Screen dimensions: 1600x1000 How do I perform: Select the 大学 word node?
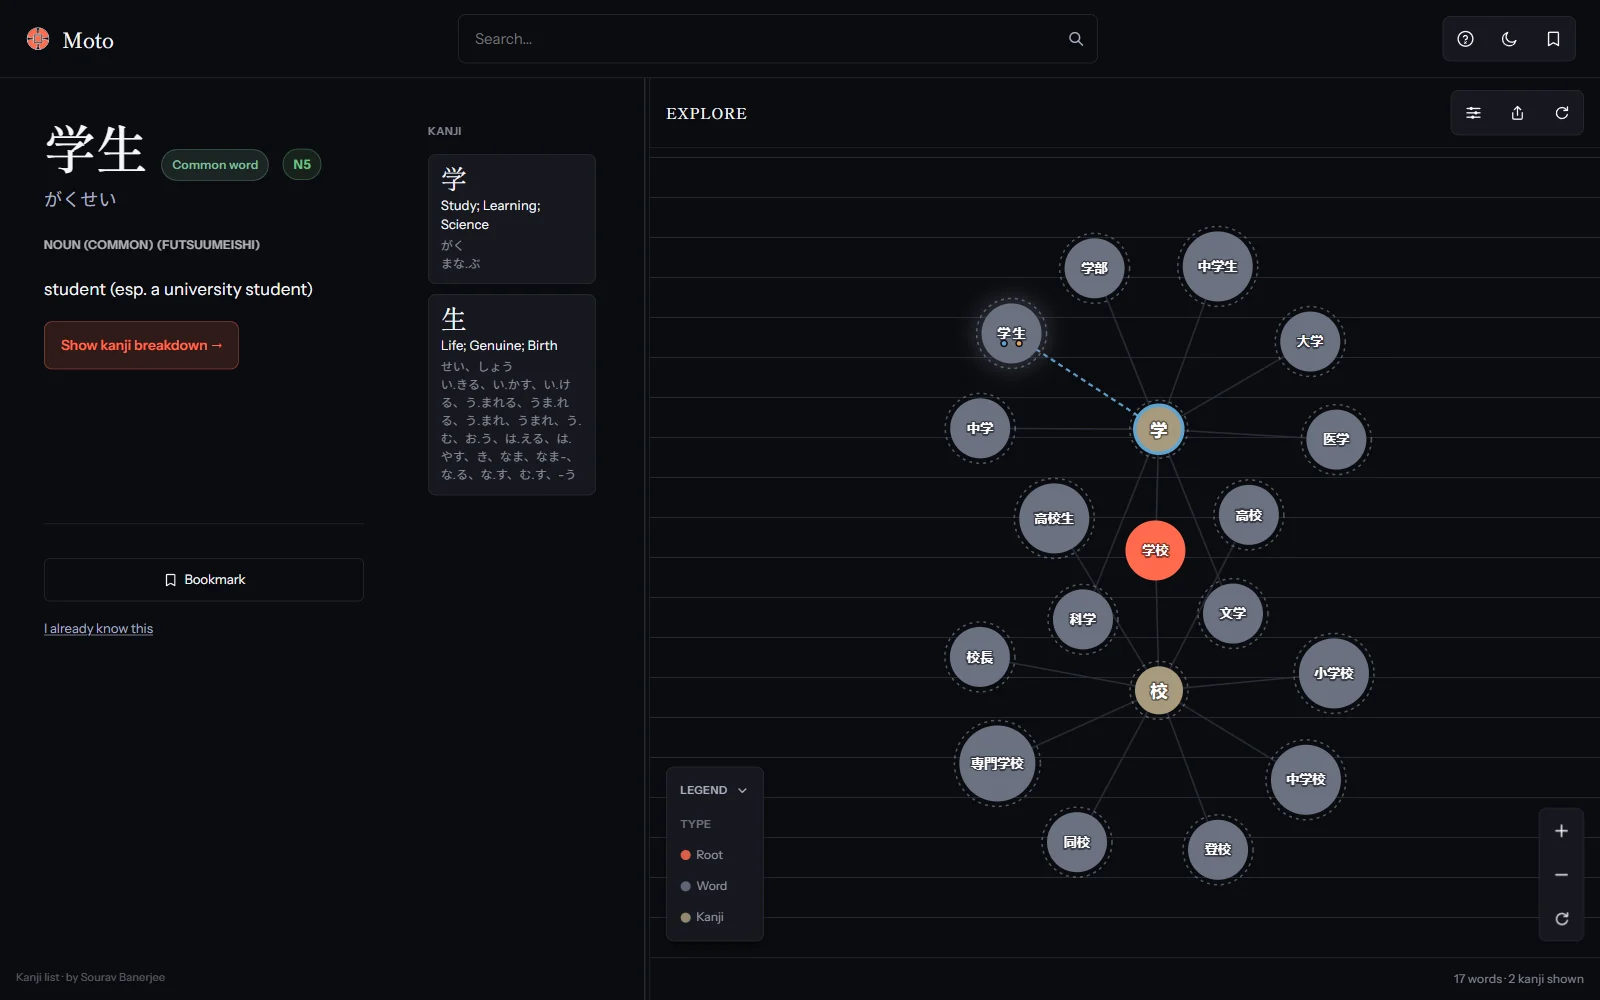click(x=1310, y=341)
